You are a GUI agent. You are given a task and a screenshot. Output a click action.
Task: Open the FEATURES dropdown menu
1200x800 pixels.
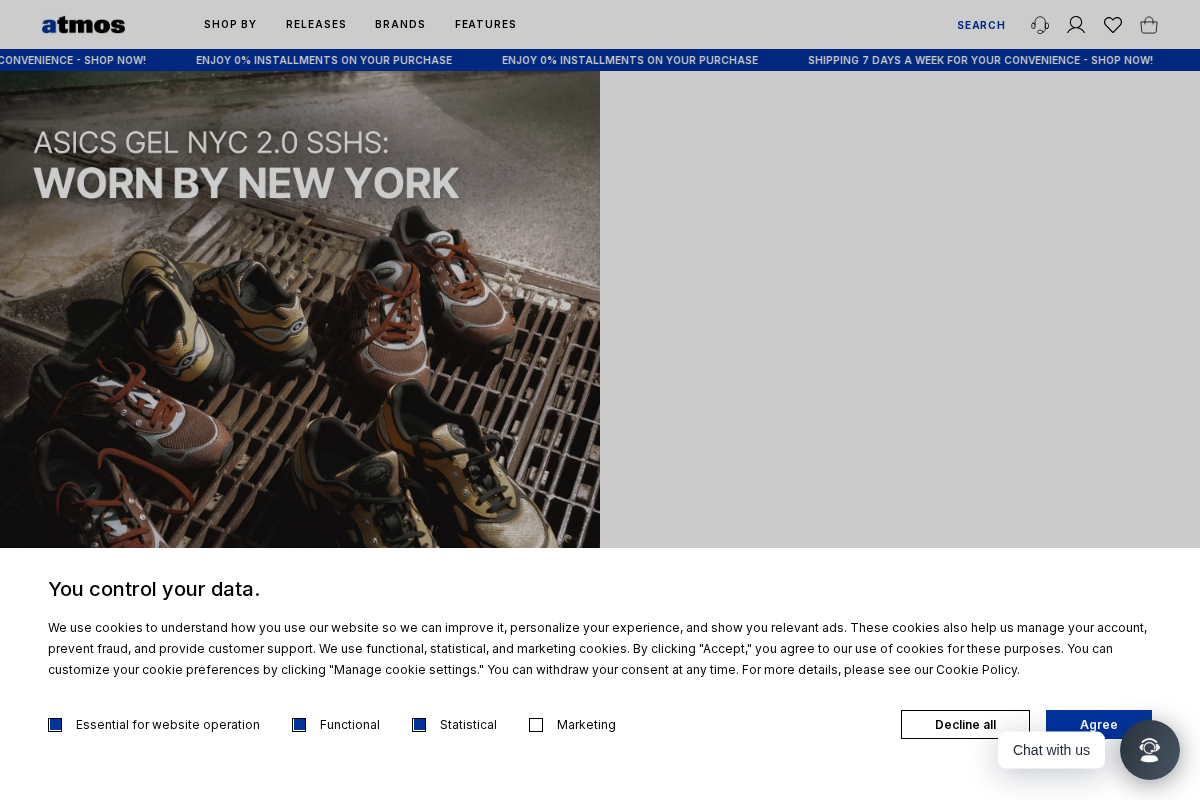coord(485,24)
